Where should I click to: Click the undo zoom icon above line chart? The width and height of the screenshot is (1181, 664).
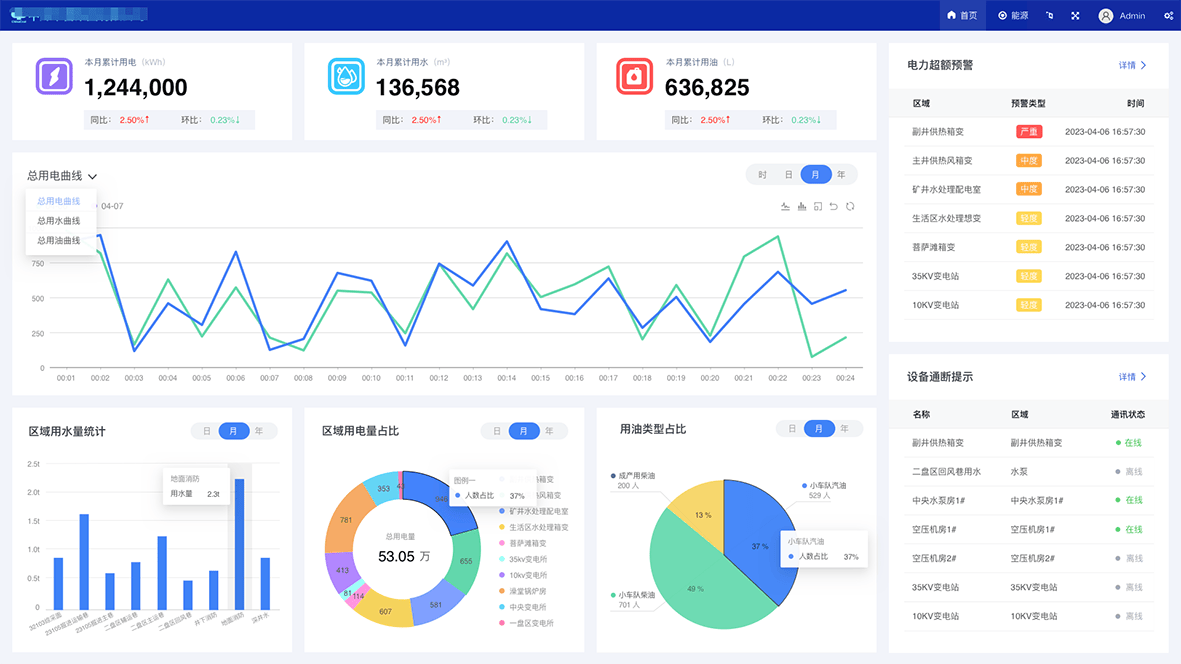click(834, 206)
